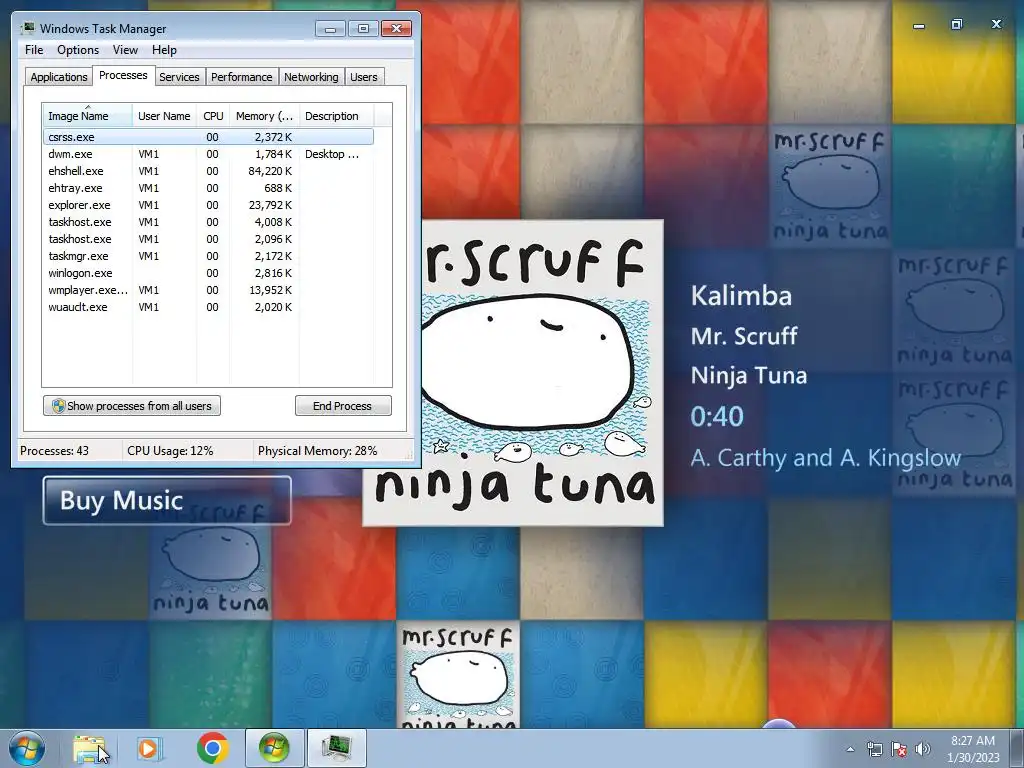Switch to the Performance tab
The width and height of the screenshot is (1024, 768).
(x=242, y=77)
